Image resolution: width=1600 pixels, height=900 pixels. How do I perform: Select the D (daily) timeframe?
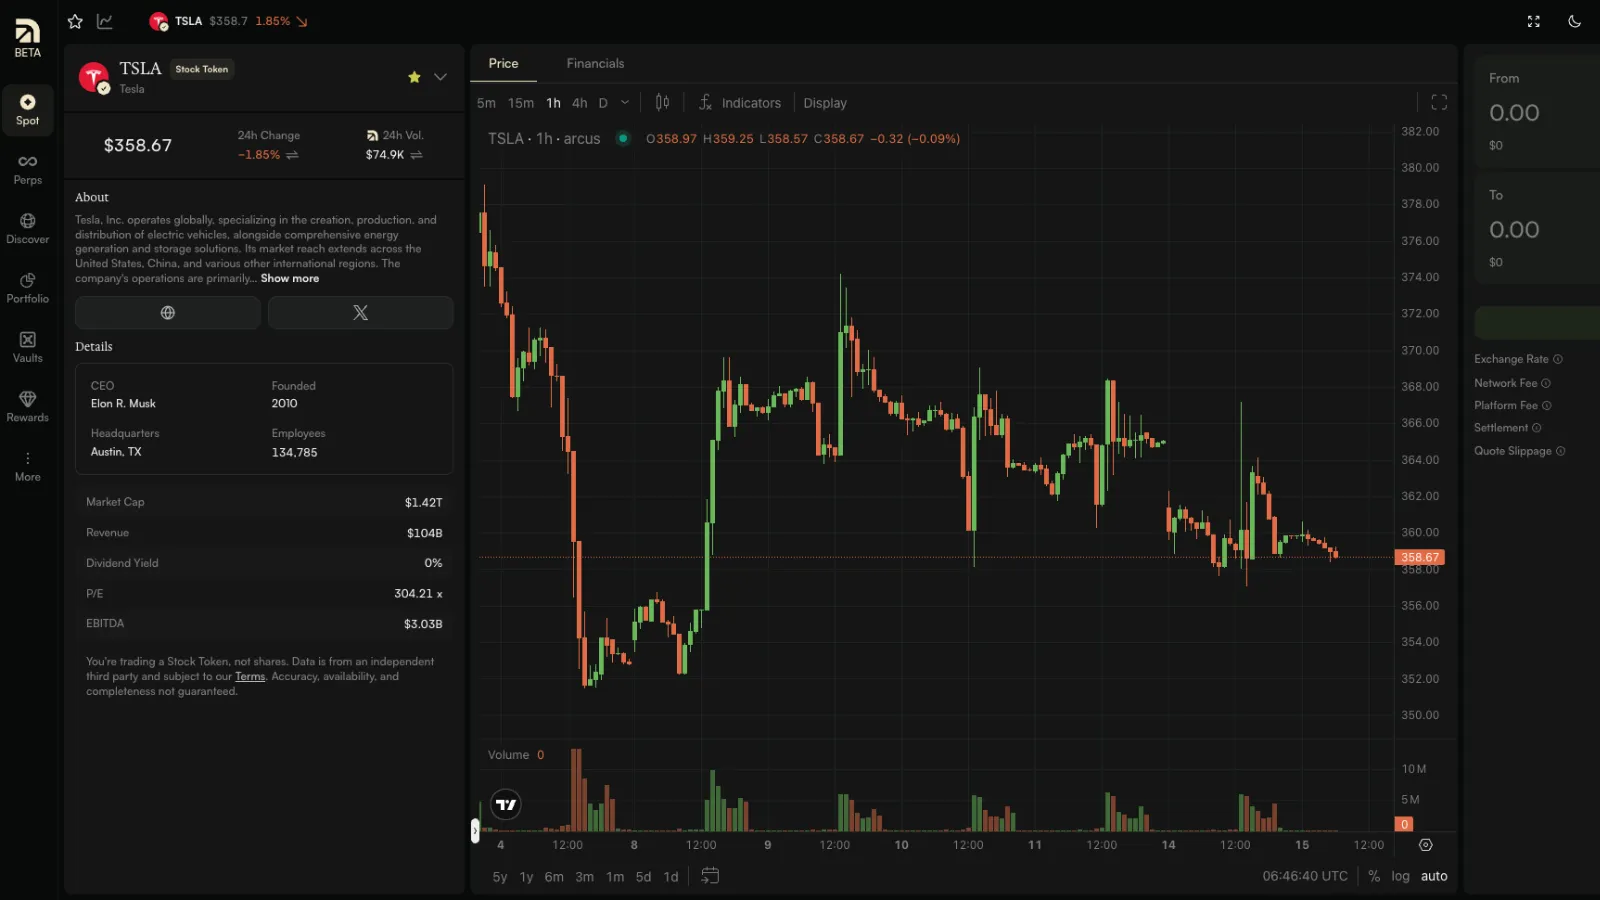[x=603, y=103]
